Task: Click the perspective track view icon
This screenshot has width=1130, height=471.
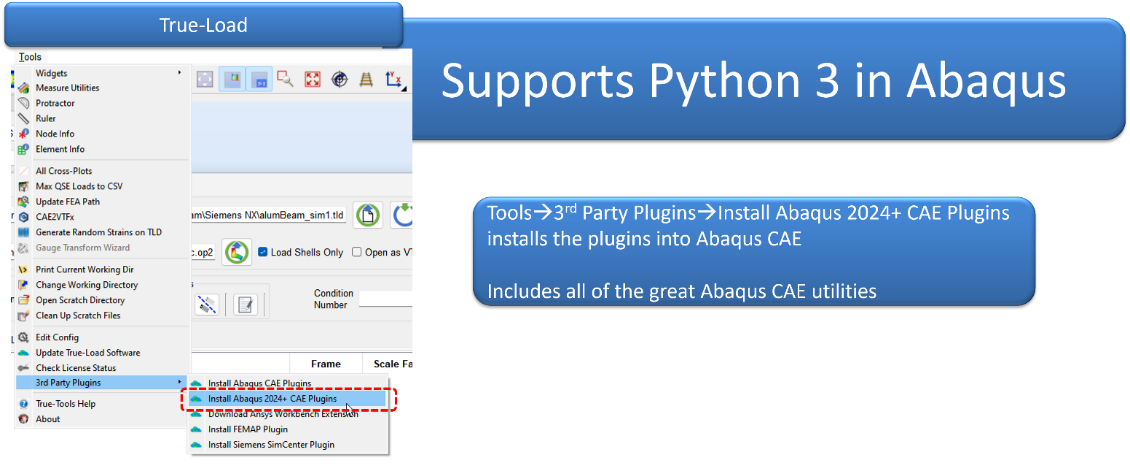Action: point(366,79)
